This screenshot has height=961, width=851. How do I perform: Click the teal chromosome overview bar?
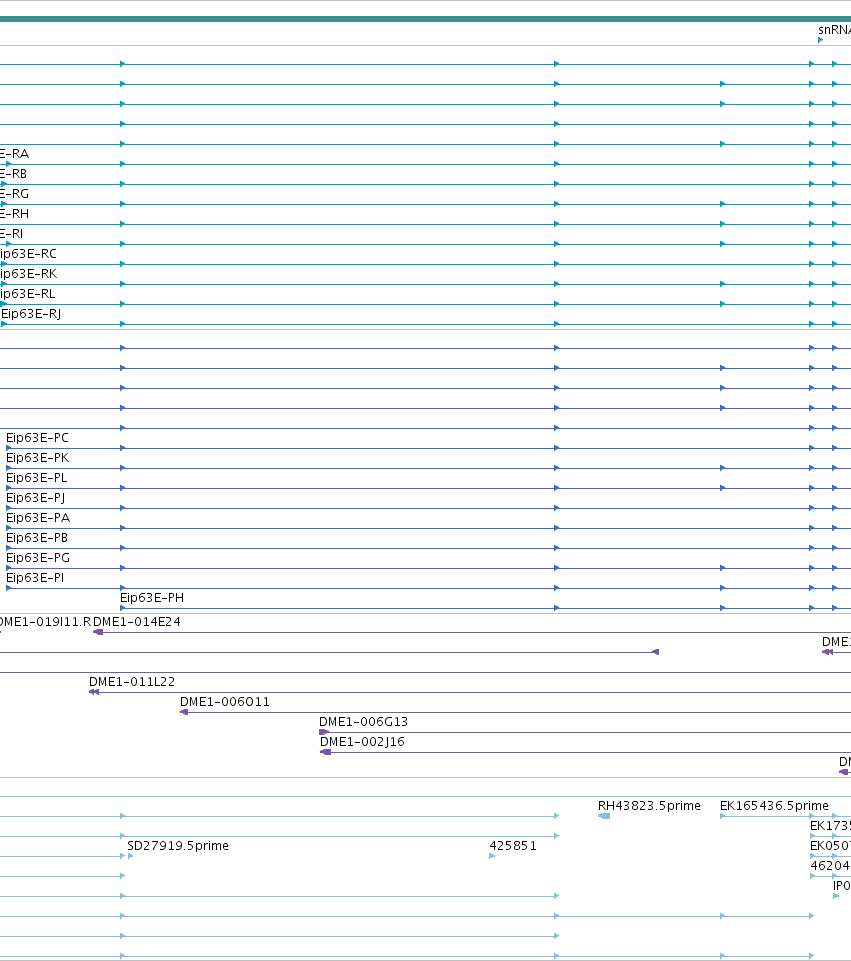coord(425,19)
